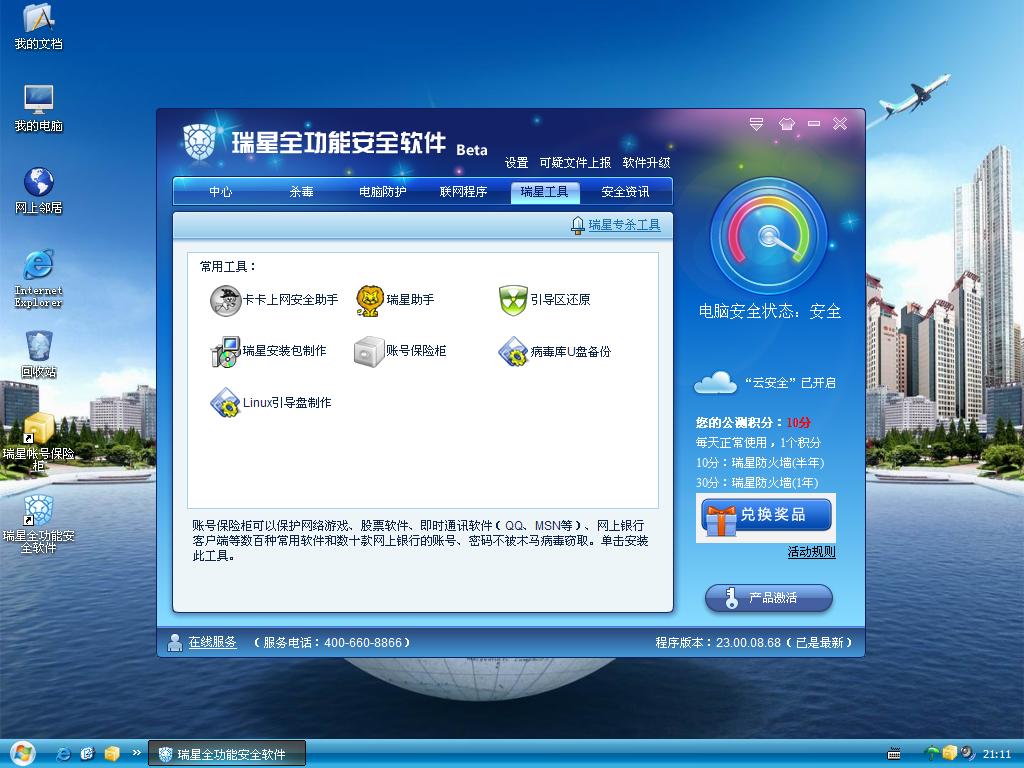
Task: Open 我的文档 desktop icon
Action: (39, 26)
